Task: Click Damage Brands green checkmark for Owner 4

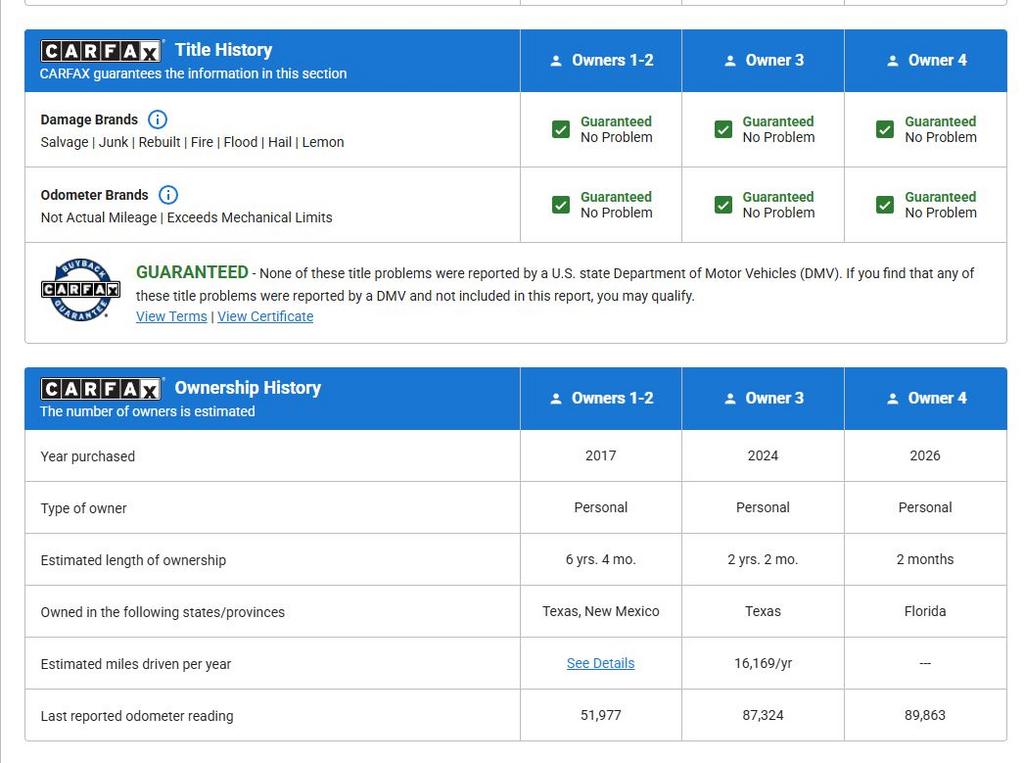Action: tap(885, 129)
